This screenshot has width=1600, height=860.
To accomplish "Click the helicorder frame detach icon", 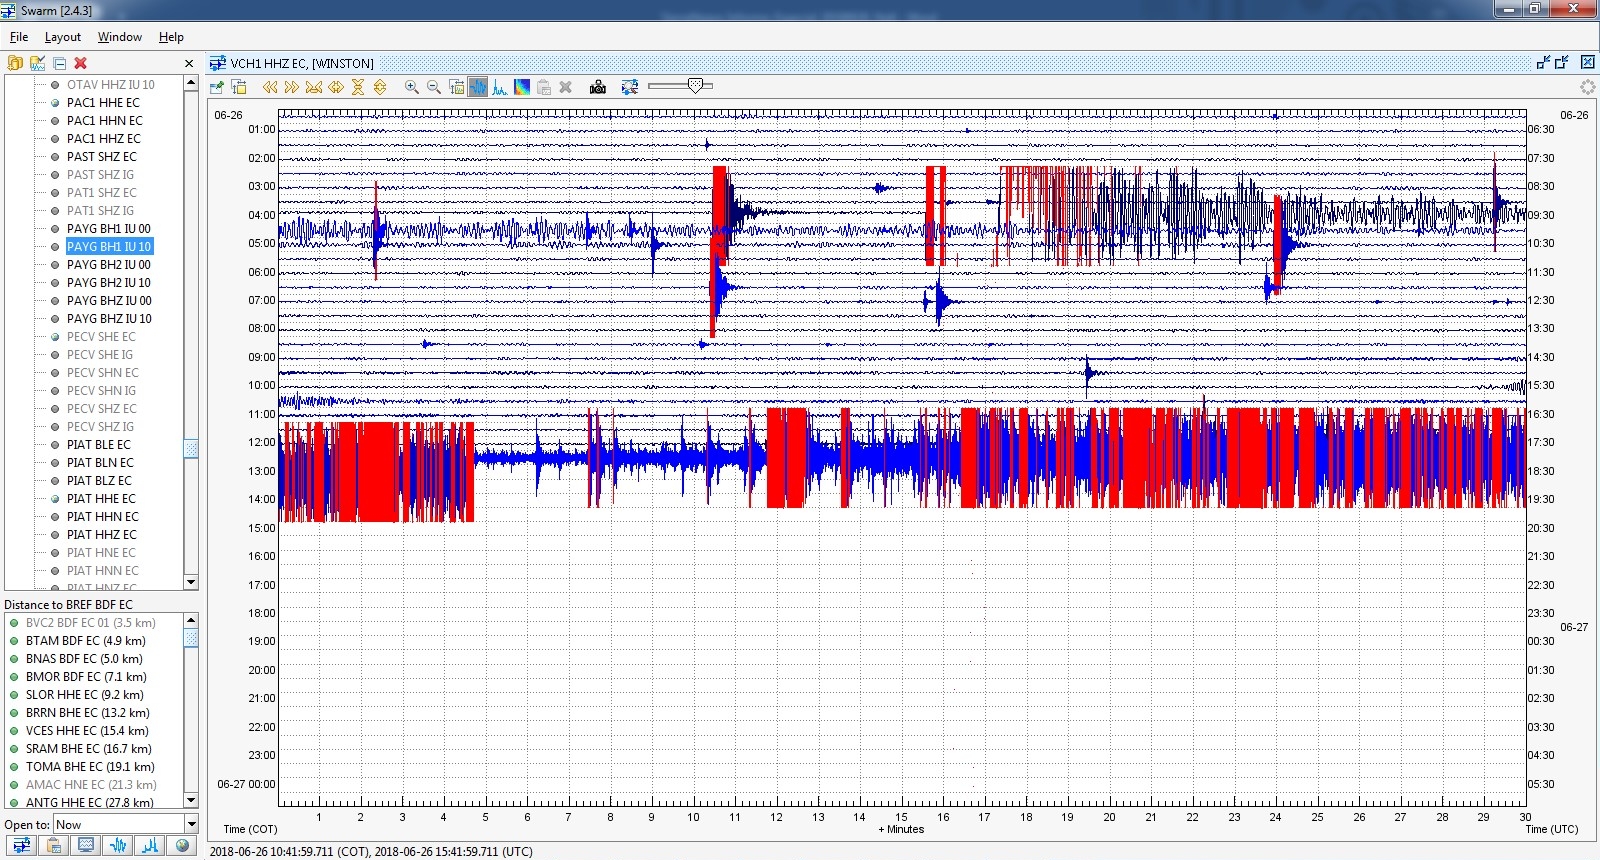I will pos(1543,62).
